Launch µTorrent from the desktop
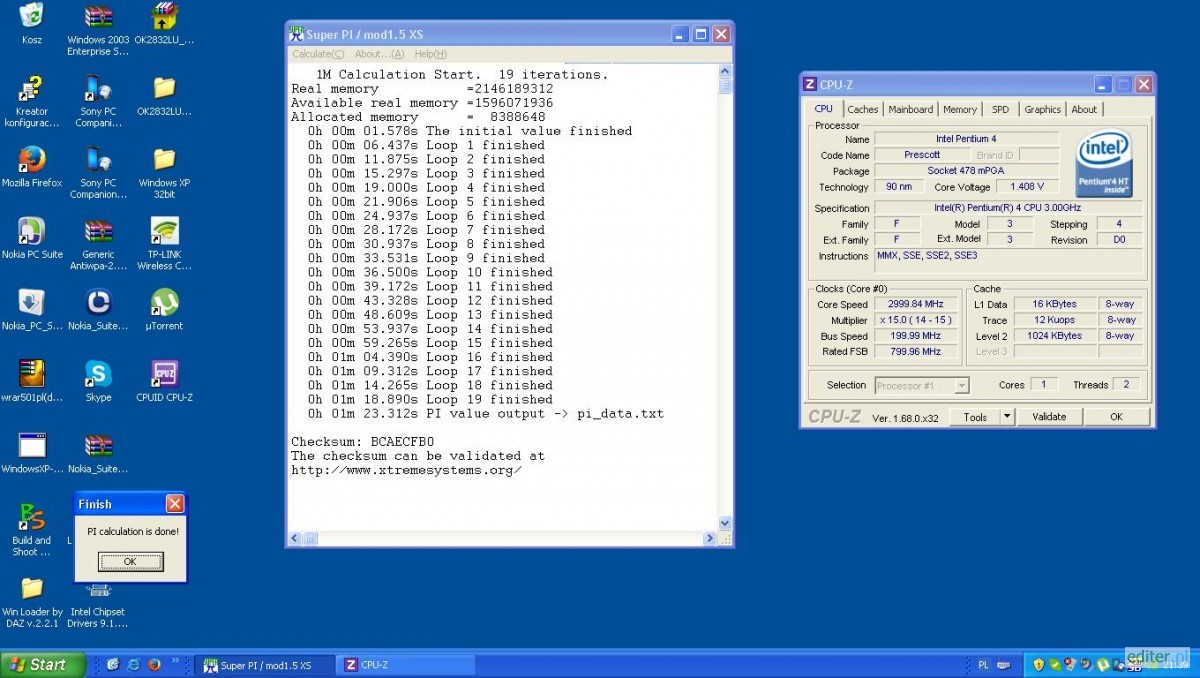This screenshot has height=678, width=1200. [x=164, y=303]
